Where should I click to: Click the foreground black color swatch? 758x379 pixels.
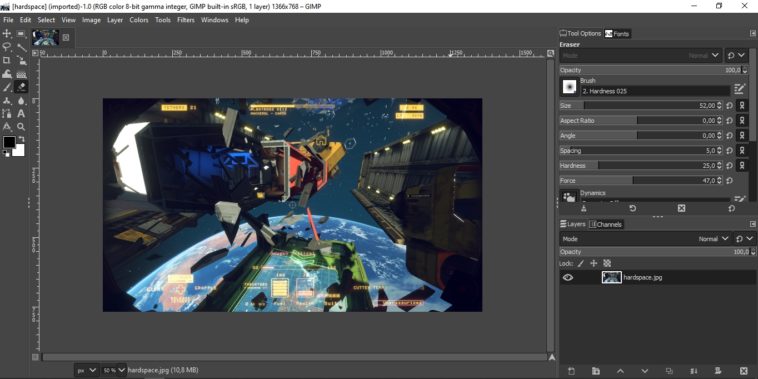tap(9, 143)
